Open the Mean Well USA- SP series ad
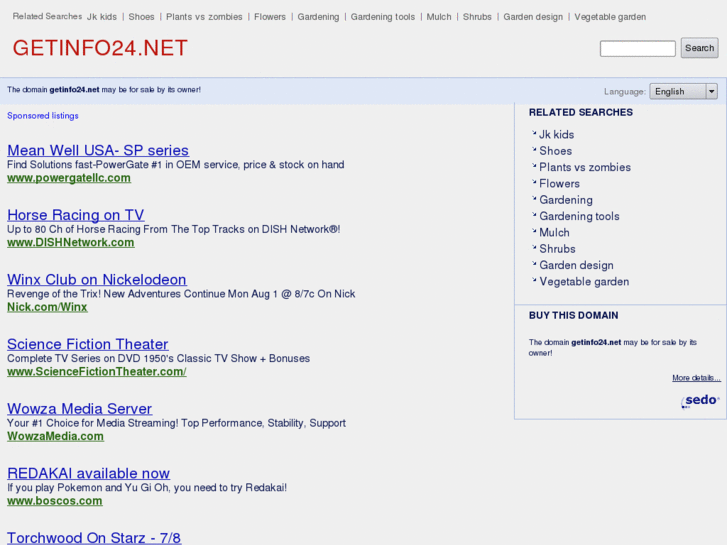727x545 pixels. pyautogui.click(x=98, y=150)
